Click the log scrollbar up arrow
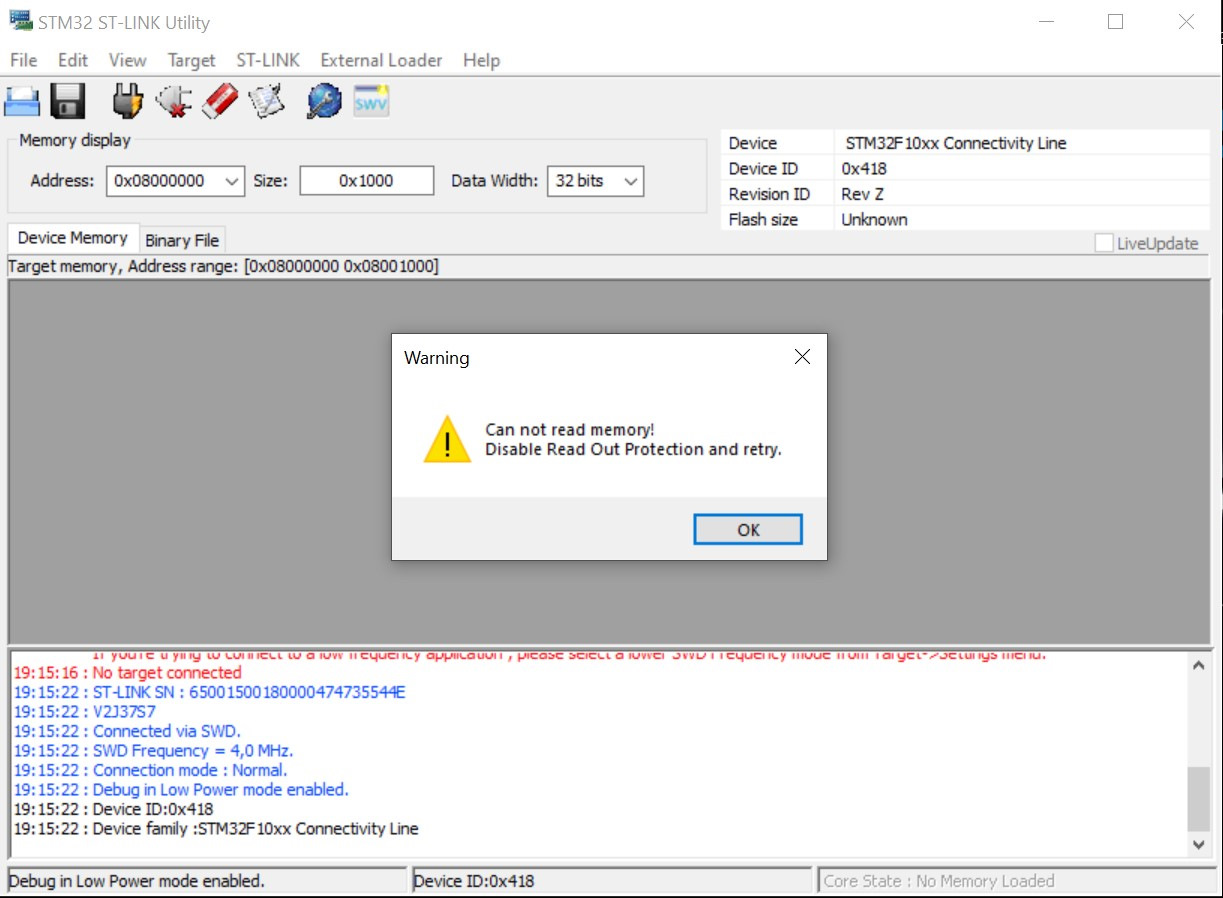1223x898 pixels. [1199, 665]
